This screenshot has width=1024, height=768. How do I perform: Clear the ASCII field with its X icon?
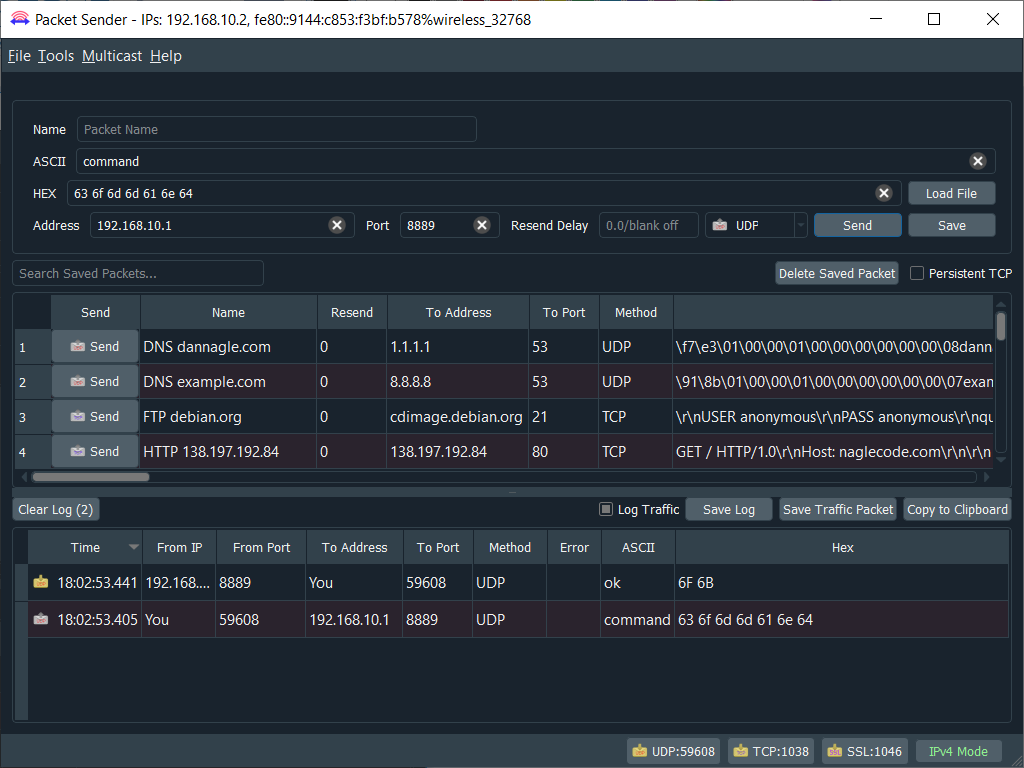coord(978,161)
